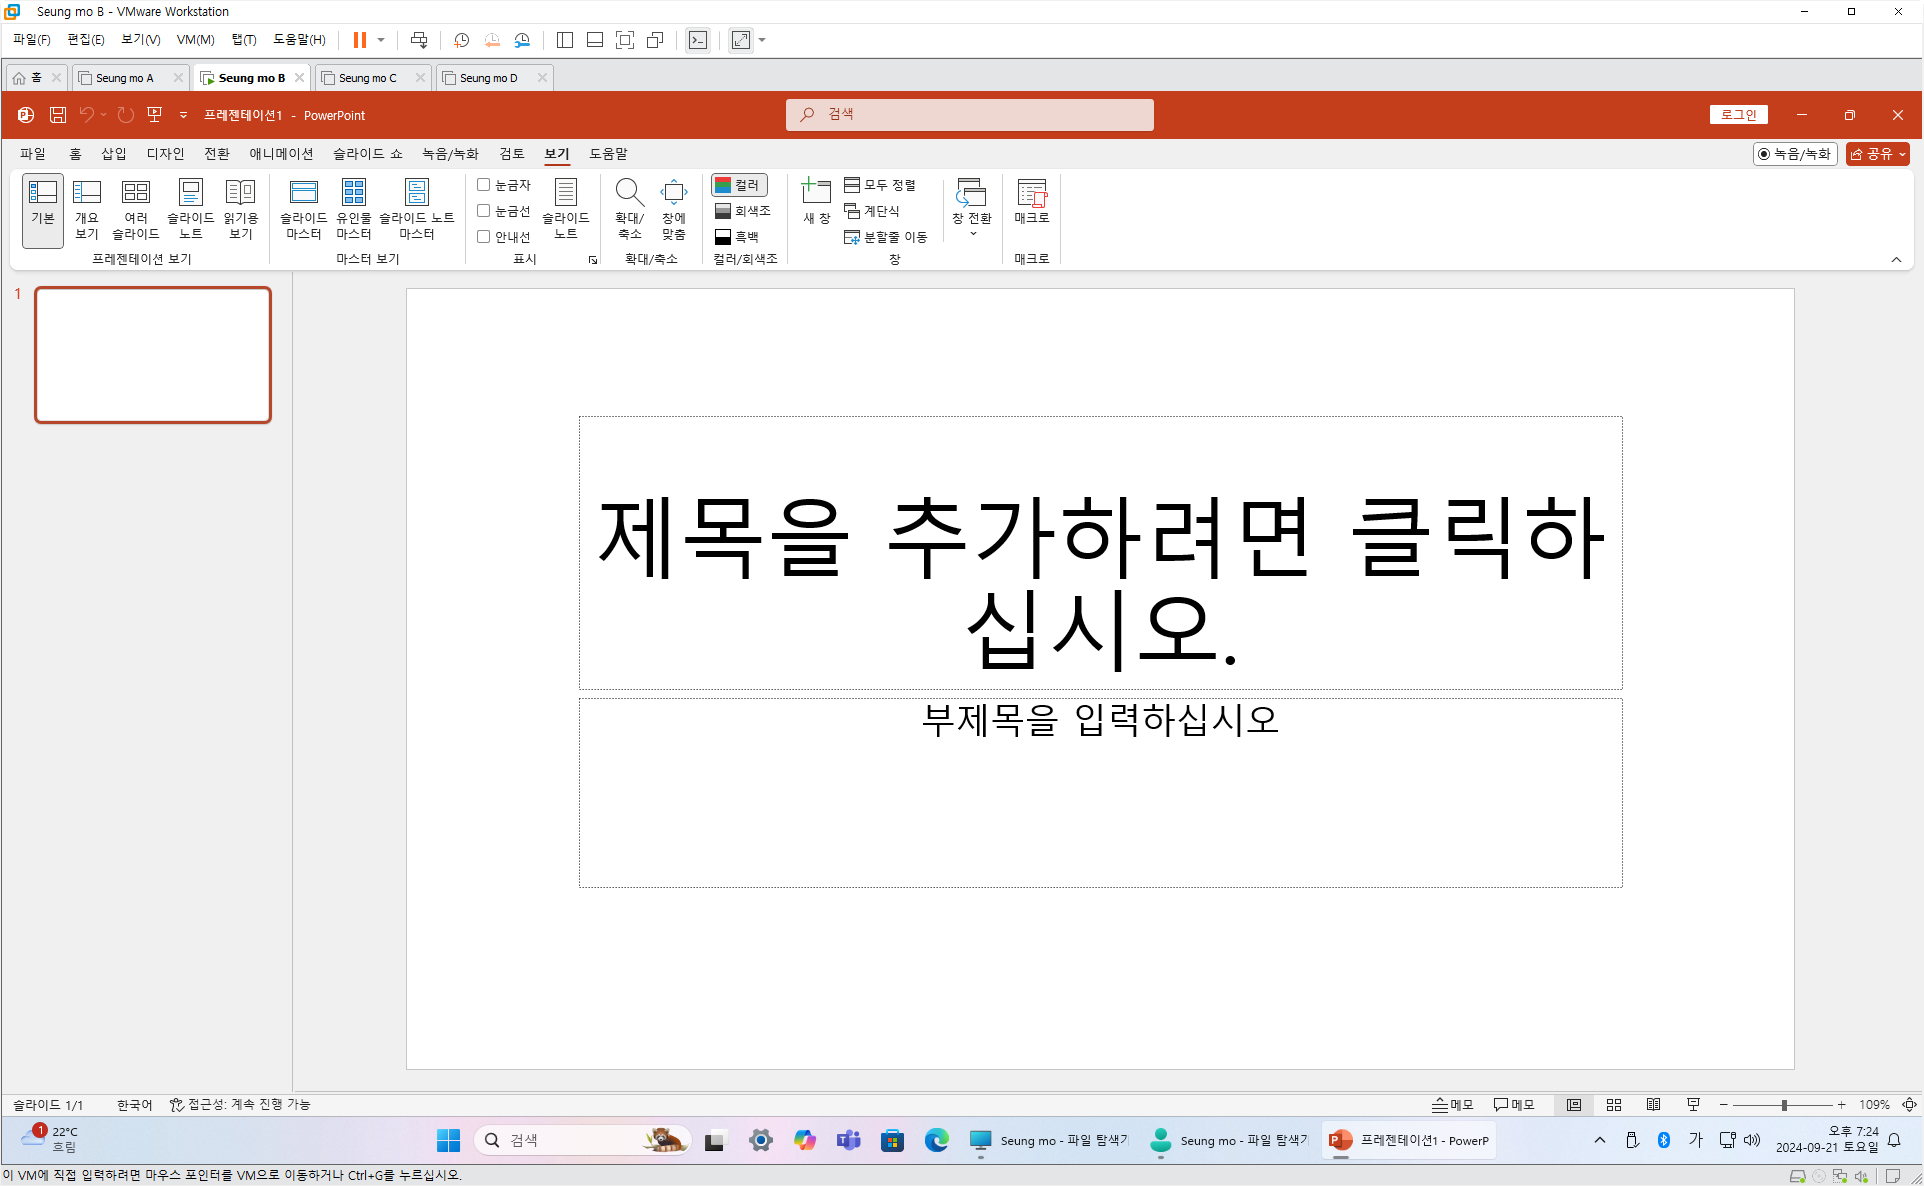This screenshot has height=1186, width=1924.
Task: Click the Zoom (확대/축소) magnifier icon
Action: pos(629,192)
